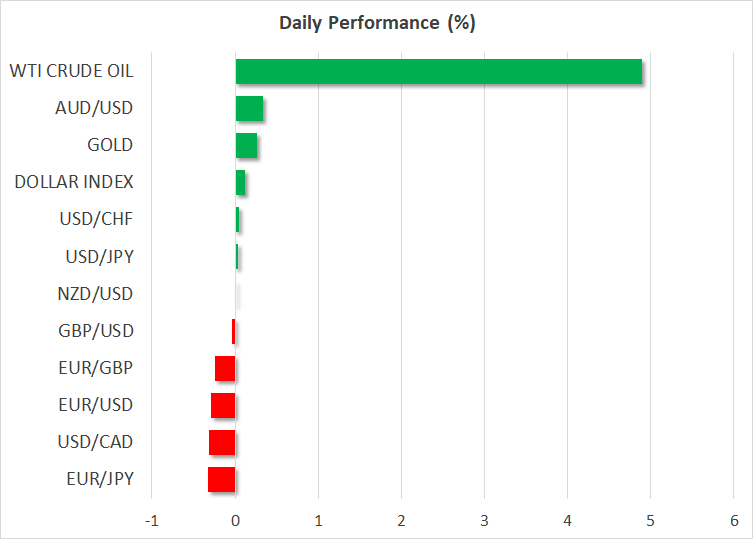
Task: Click the Dollar Index green bar
Action: 240,182
